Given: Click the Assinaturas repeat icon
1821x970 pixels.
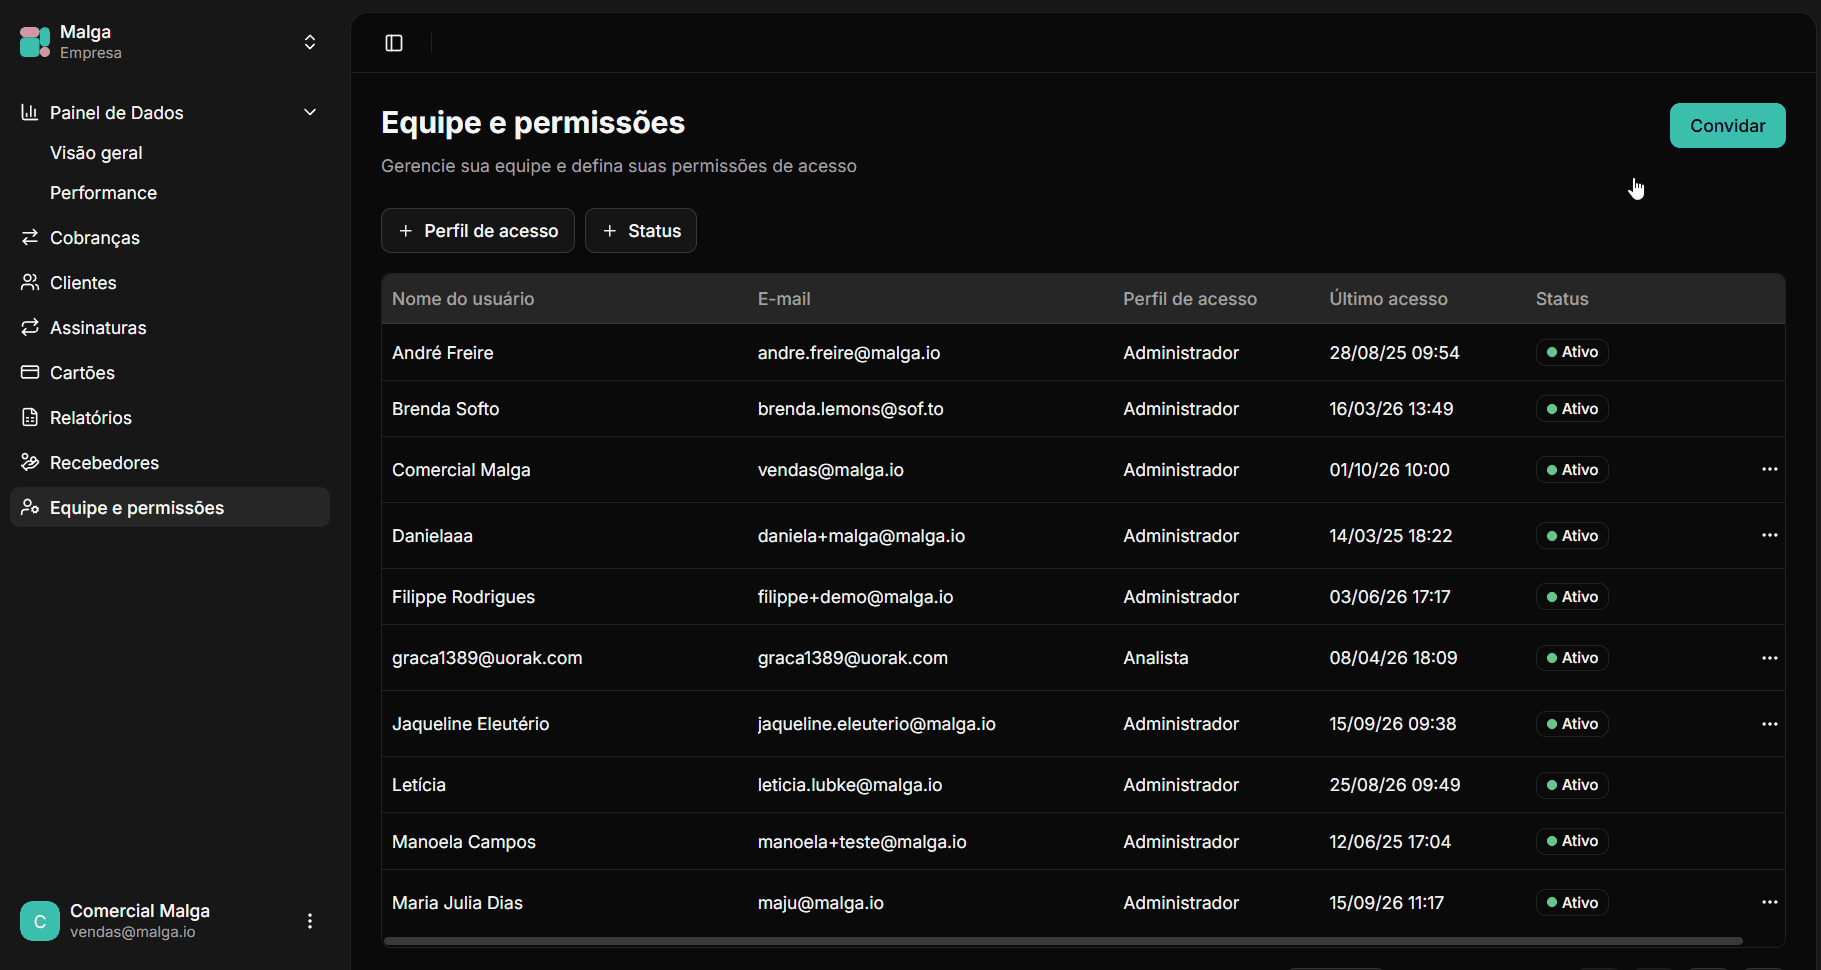Looking at the screenshot, I should (x=30, y=327).
